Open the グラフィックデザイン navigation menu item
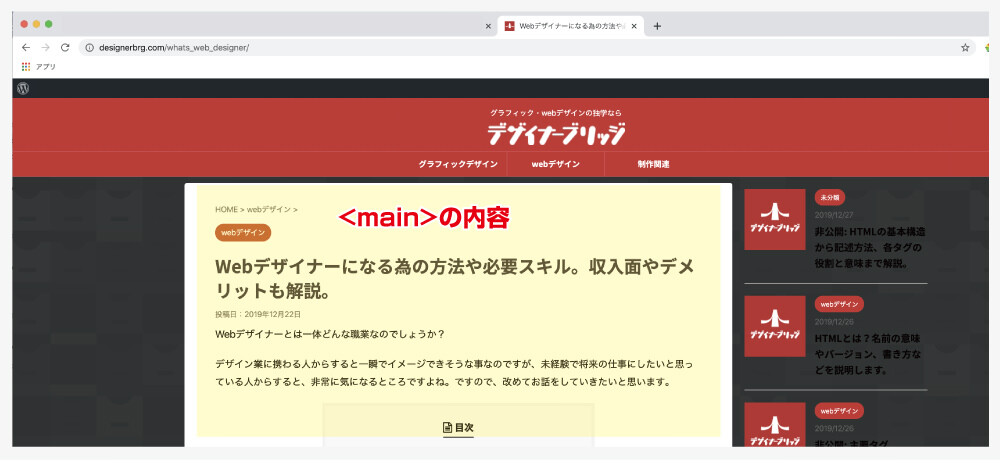The image size is (1000, 466). 458,164
